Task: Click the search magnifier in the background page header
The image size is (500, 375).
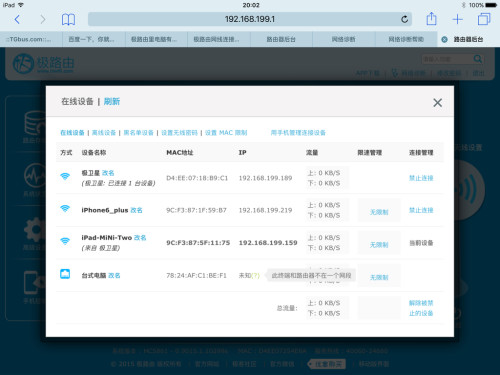Action: (x=478, y=59)
